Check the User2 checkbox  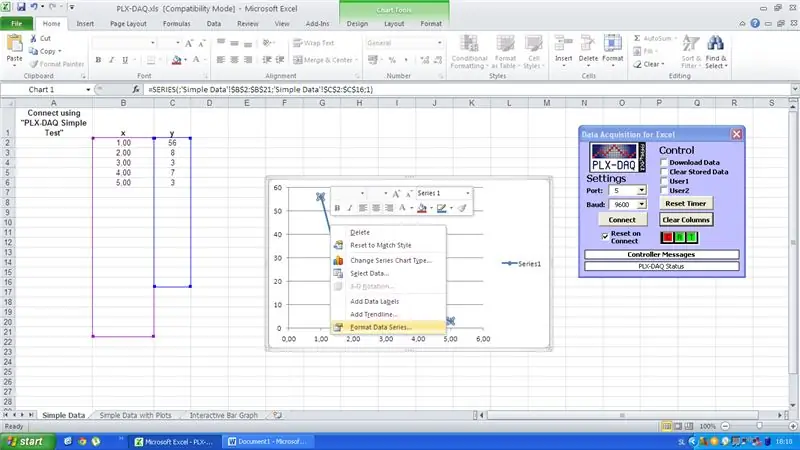[664, 190]
